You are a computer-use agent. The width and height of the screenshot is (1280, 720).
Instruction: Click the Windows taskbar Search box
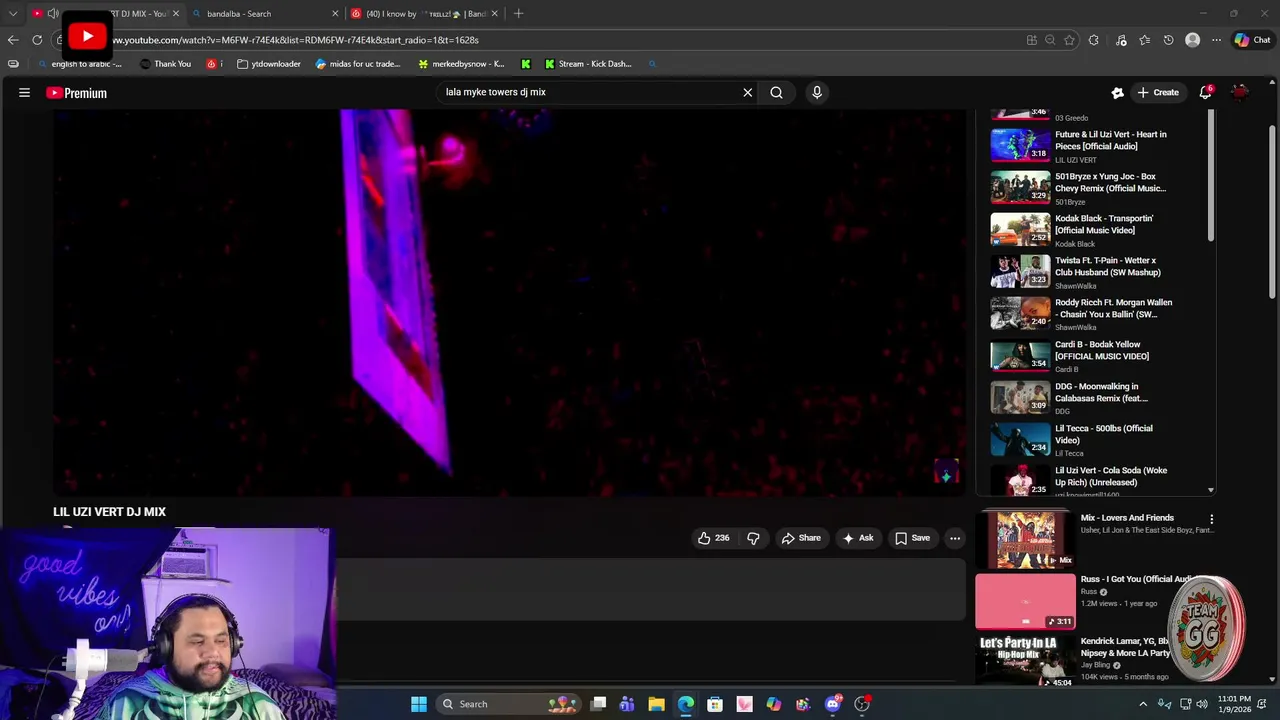pyautogui.click(x=510, y=704)
